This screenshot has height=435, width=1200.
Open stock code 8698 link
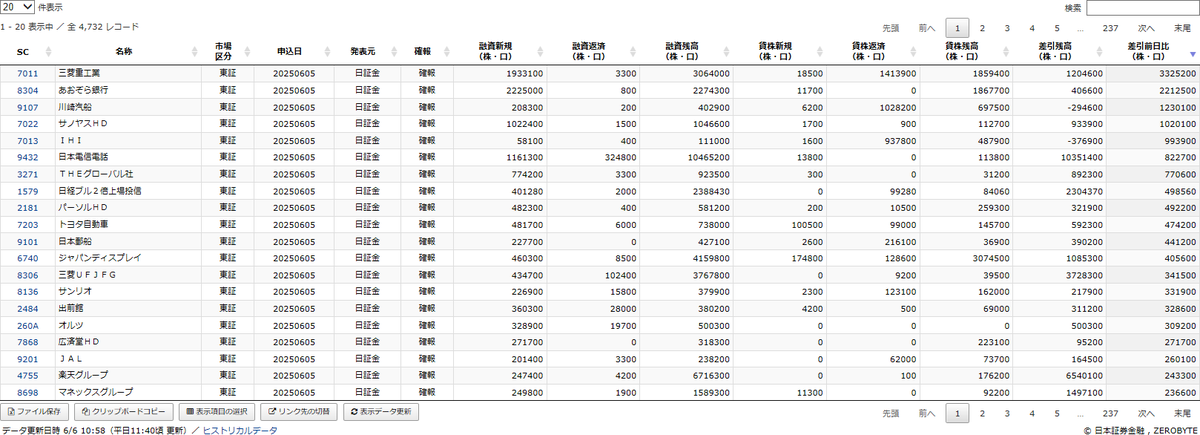(27, 393)
